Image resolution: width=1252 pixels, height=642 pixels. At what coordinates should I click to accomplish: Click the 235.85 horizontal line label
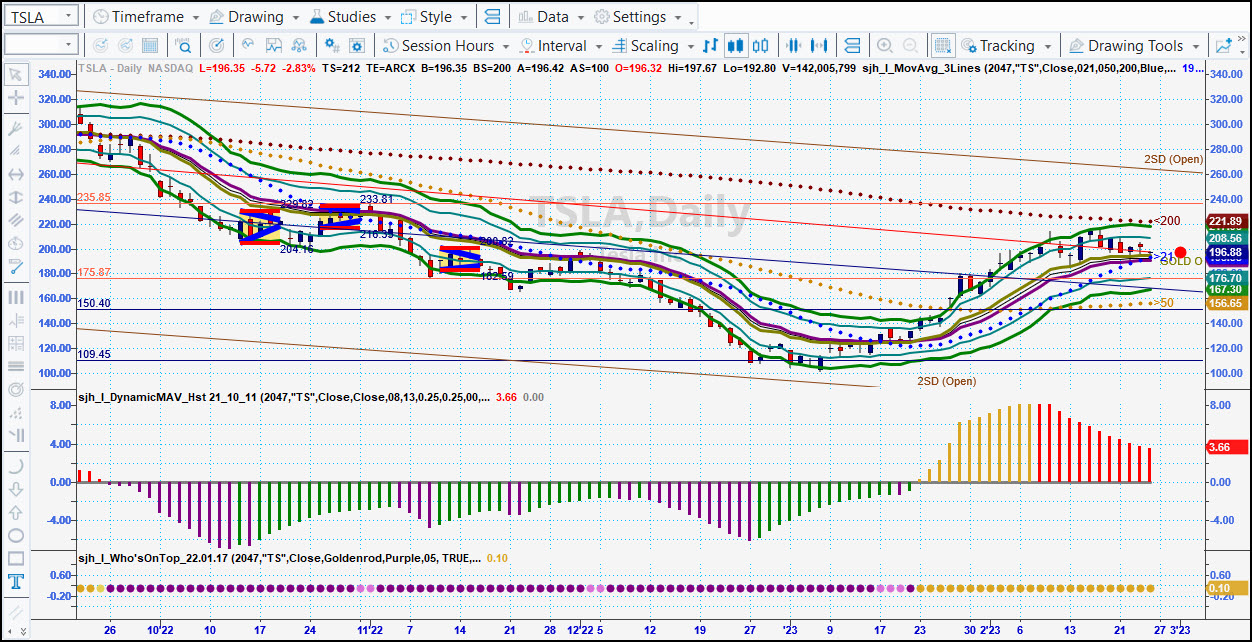point(93,198)
